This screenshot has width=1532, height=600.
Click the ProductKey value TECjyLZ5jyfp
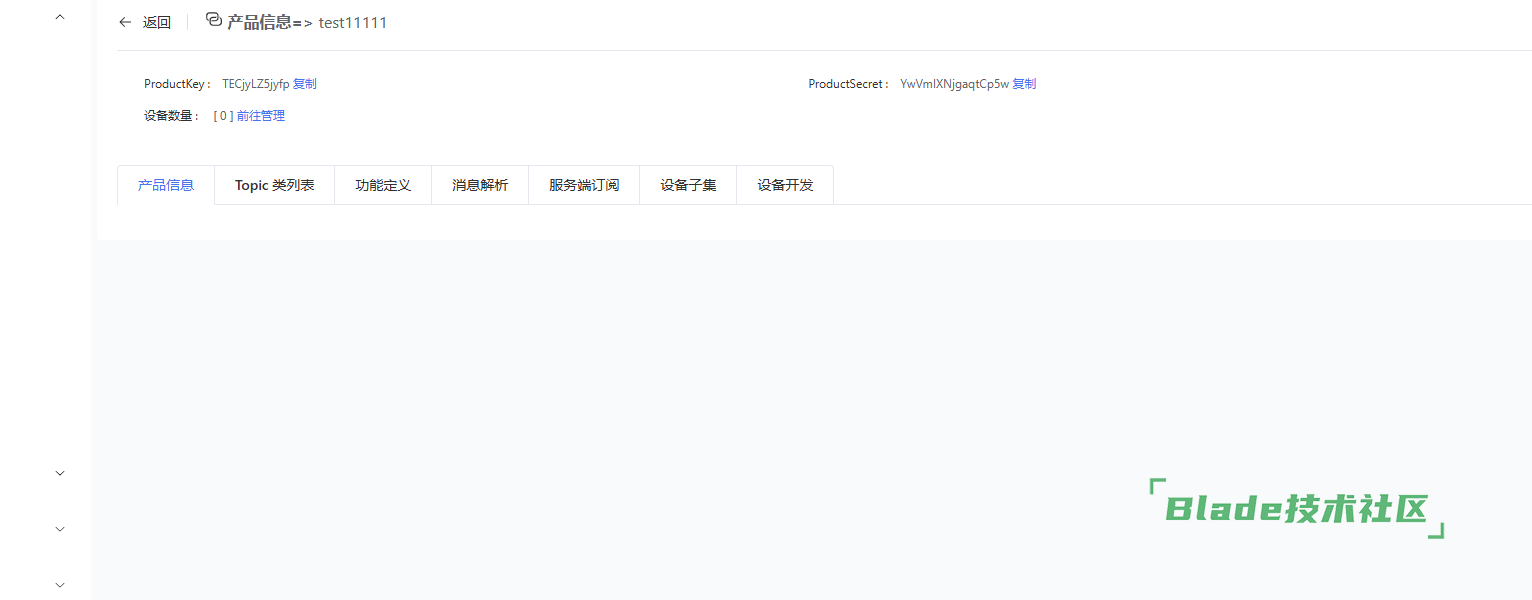(255, 84)
